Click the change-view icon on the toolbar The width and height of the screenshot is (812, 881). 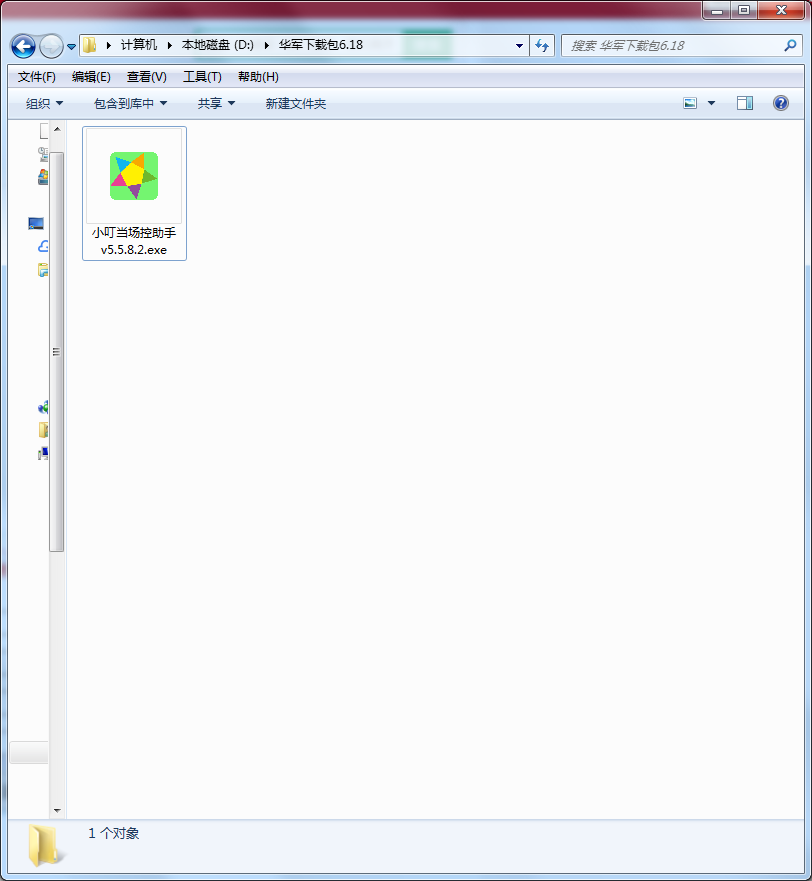pyautogui.click(x=690, y=103)
